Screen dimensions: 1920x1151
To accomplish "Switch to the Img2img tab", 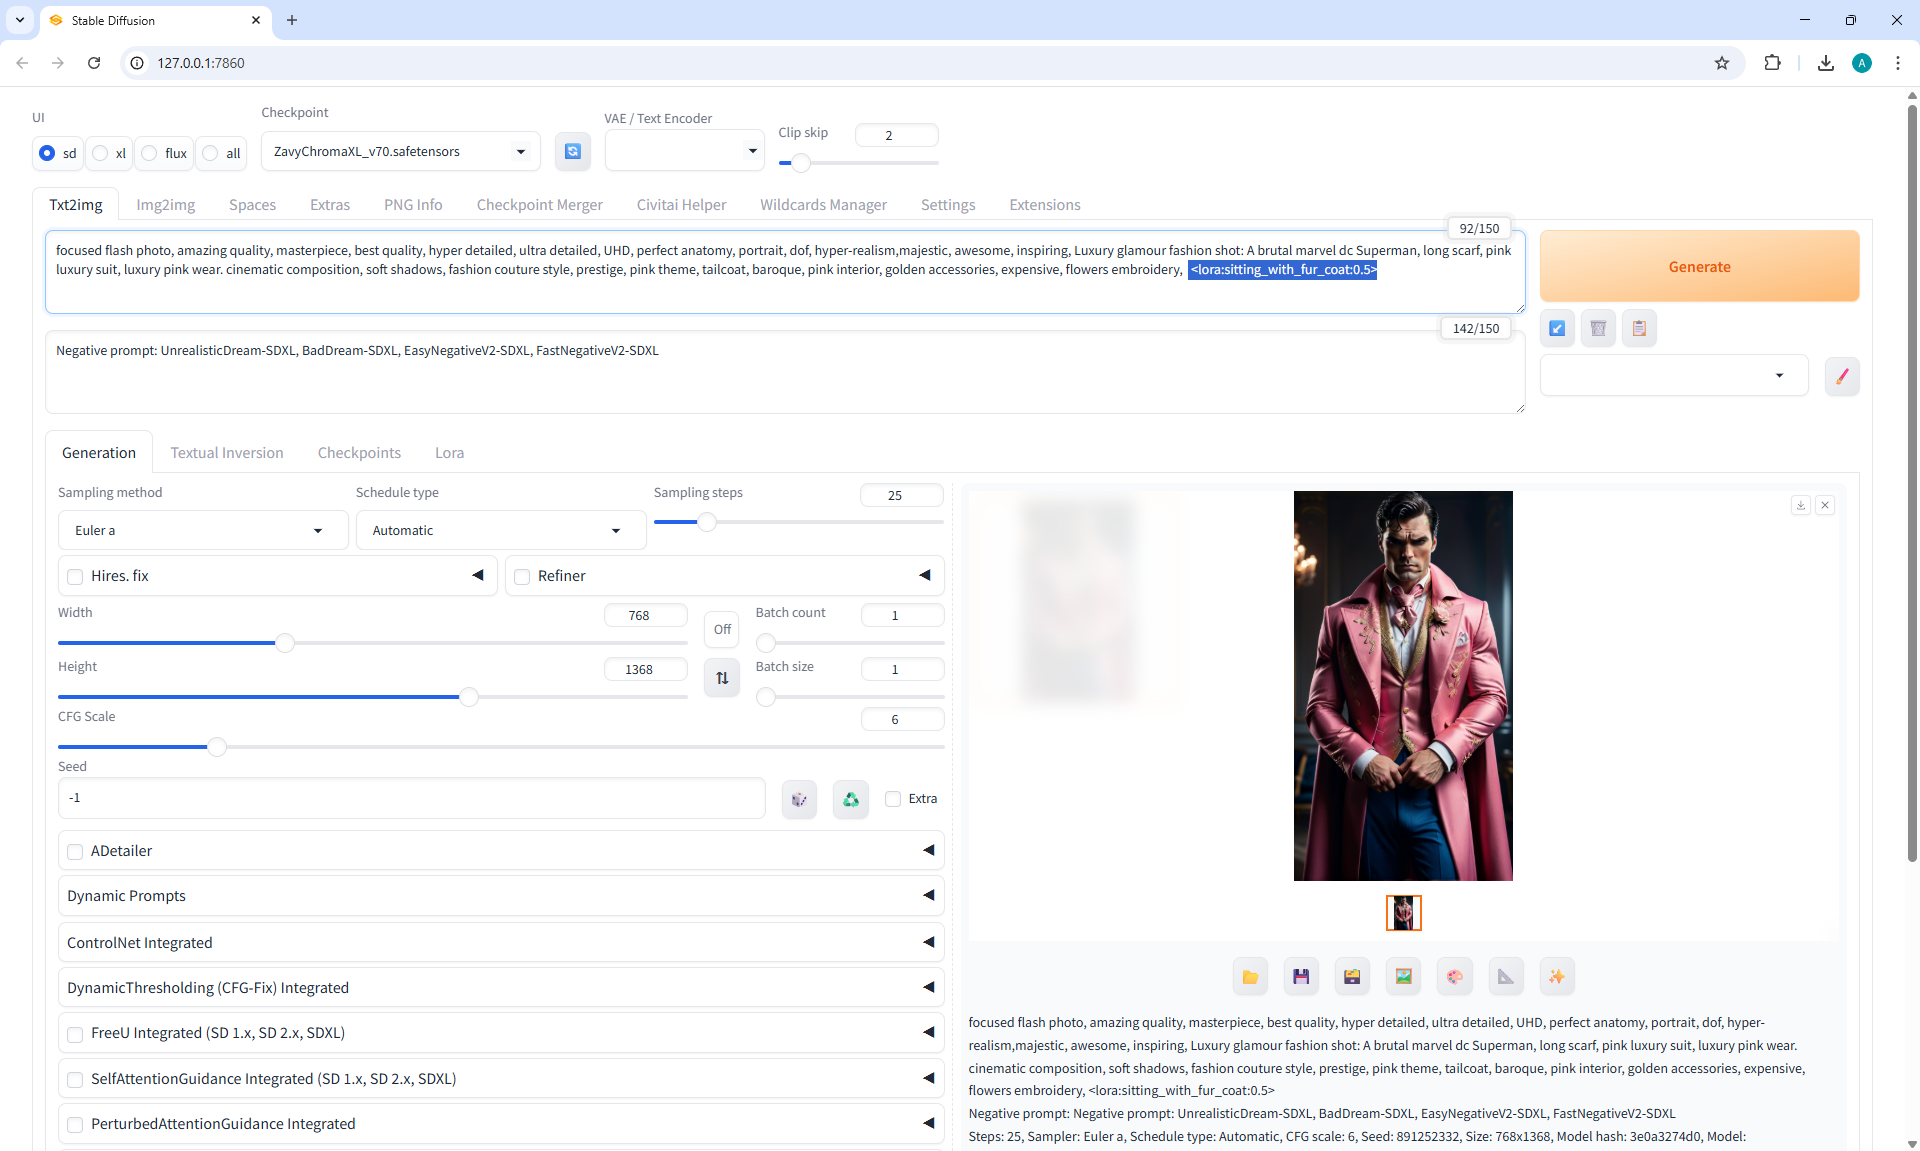I will click(x=165, y=204).
